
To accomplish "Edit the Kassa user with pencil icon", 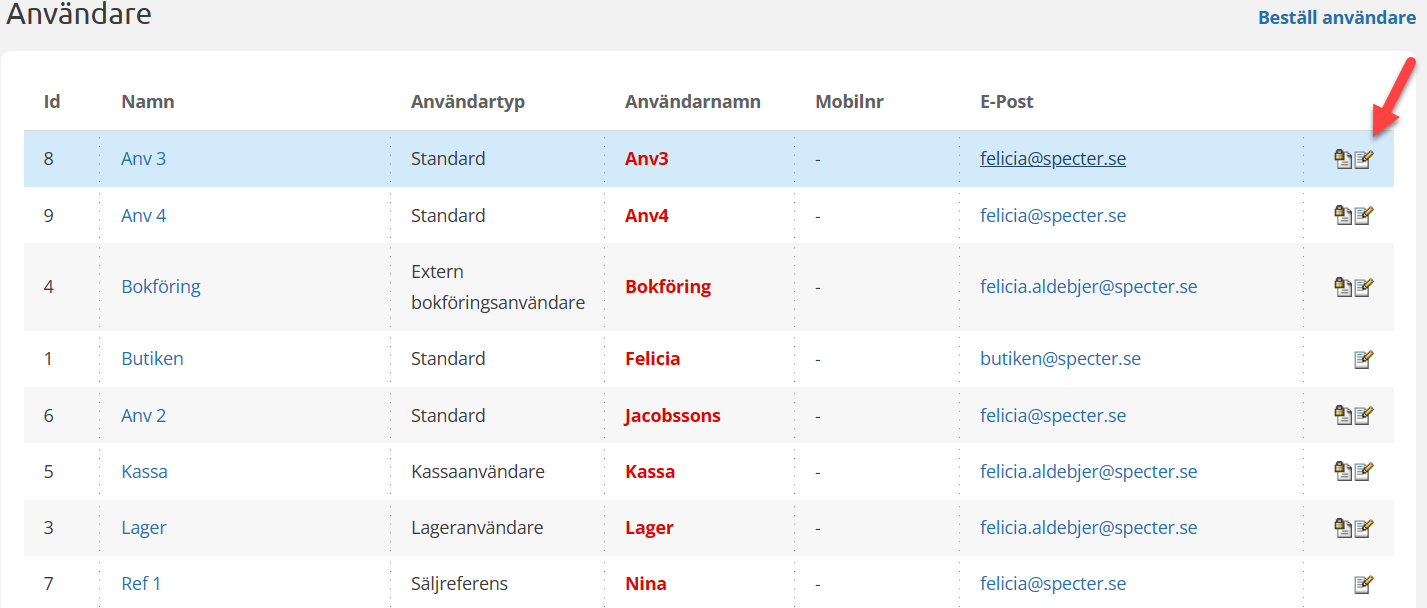I will pyautogui.click(x=1364, y=471).
